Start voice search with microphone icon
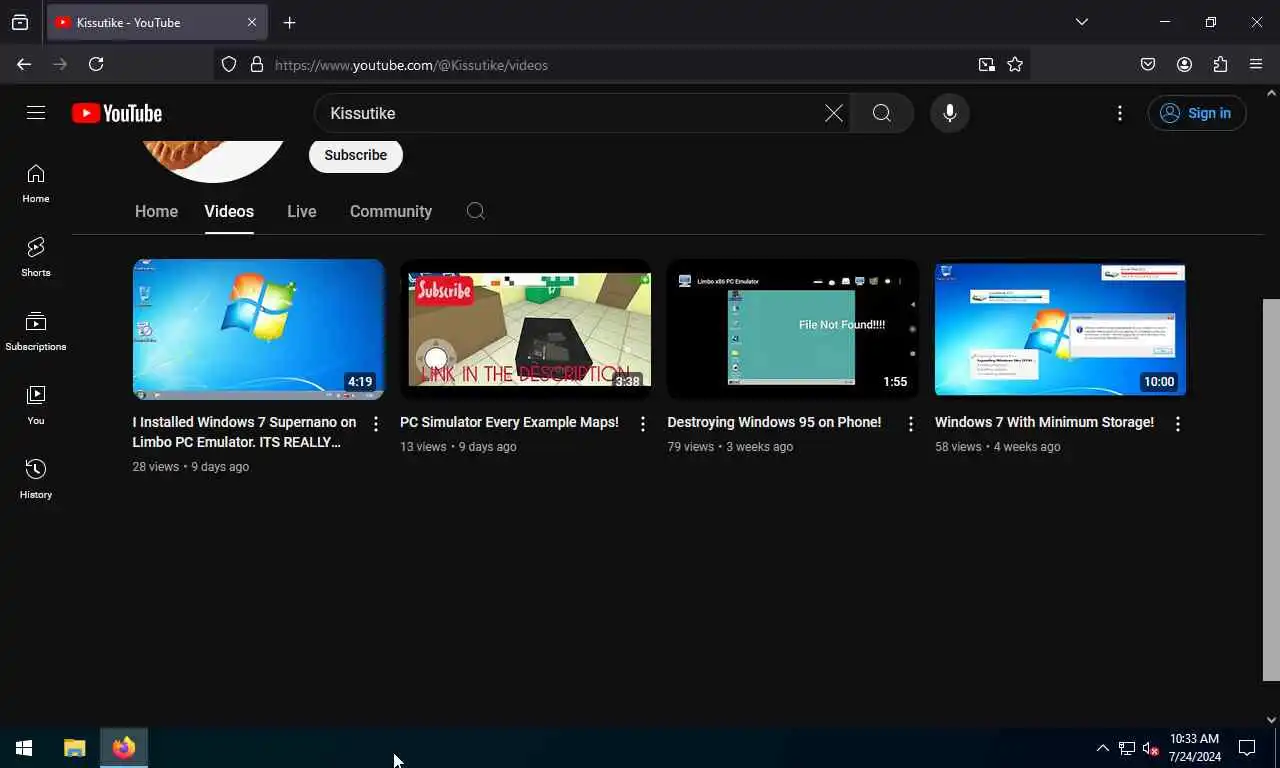 pyautogui.click(x=950, y=113)
